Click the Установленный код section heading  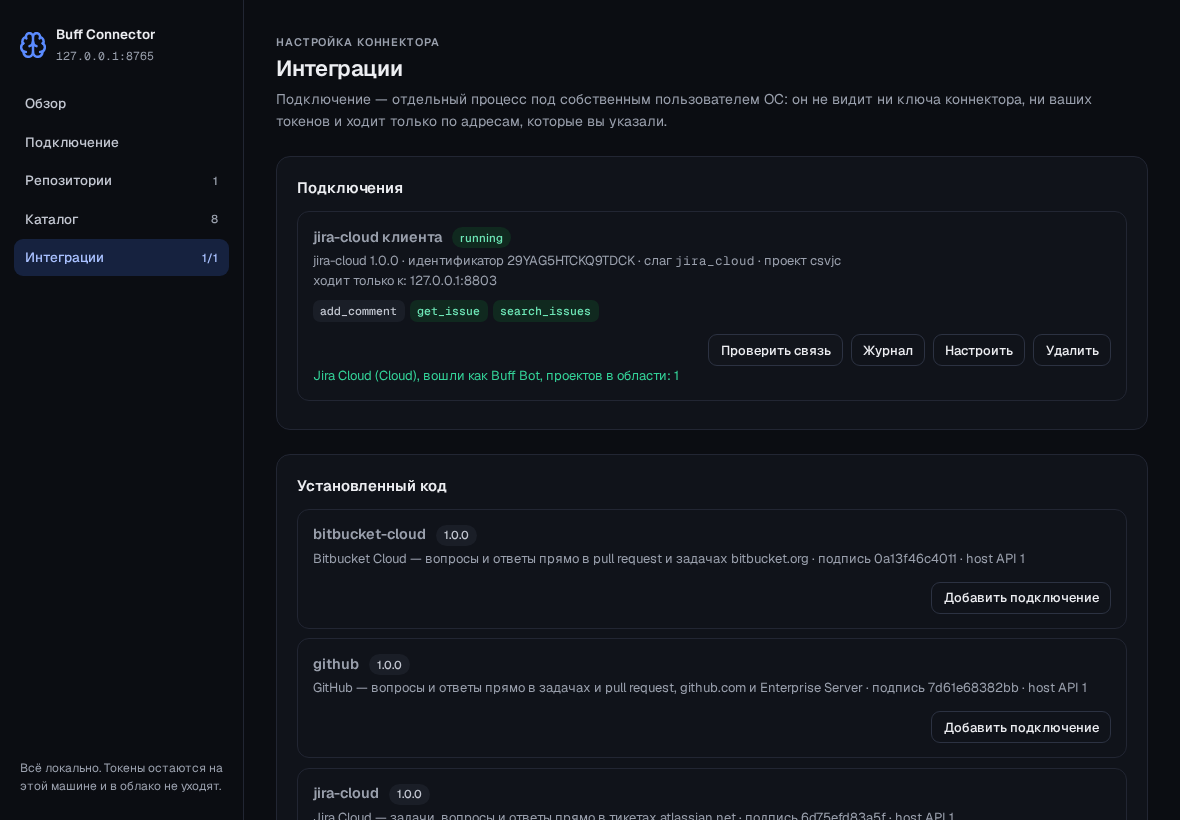pyautogui.click(x=372, y=486)
